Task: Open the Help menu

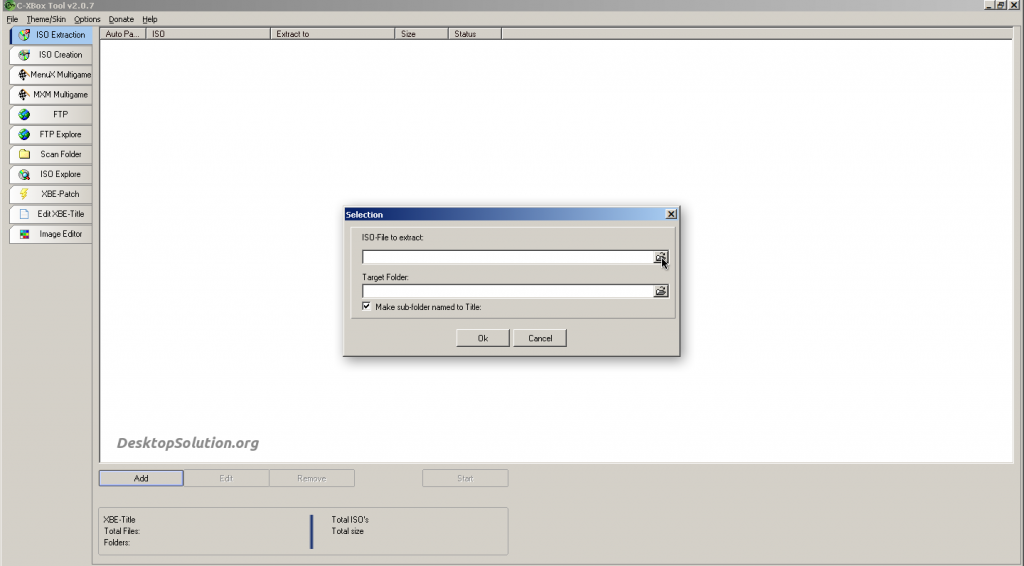Action: click(x=150, y=20)
